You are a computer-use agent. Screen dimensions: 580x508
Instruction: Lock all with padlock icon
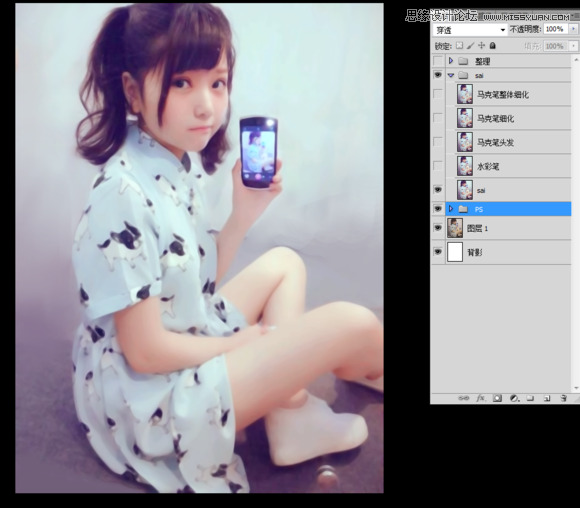492,46
